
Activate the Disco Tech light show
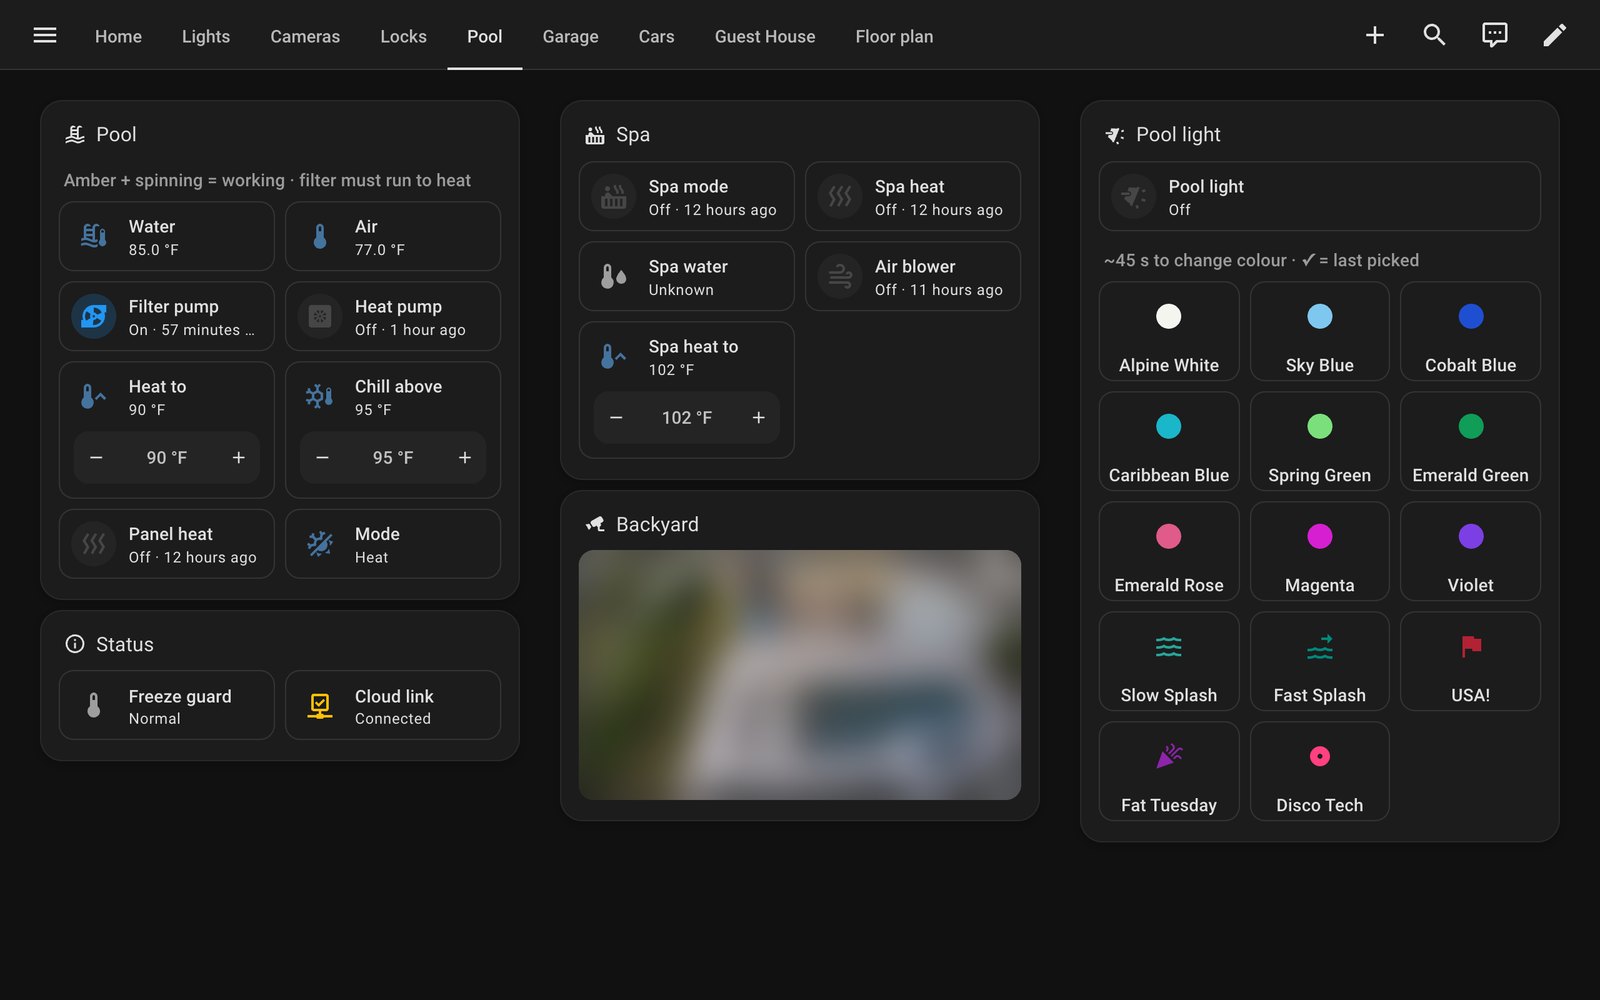(1320, 772)
